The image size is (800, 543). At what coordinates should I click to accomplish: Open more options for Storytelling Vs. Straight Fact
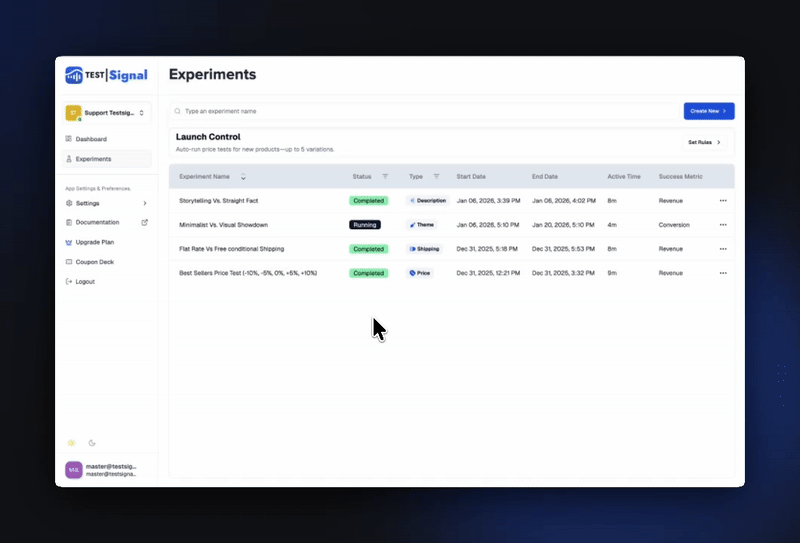(722, 201)
